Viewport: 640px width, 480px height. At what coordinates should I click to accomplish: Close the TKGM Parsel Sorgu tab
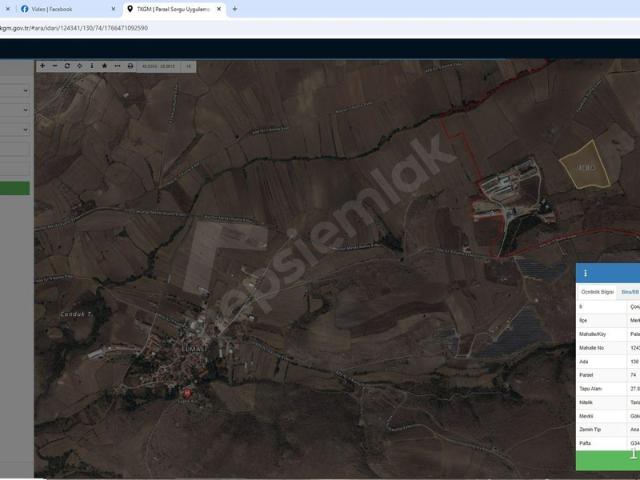point(219,9)
